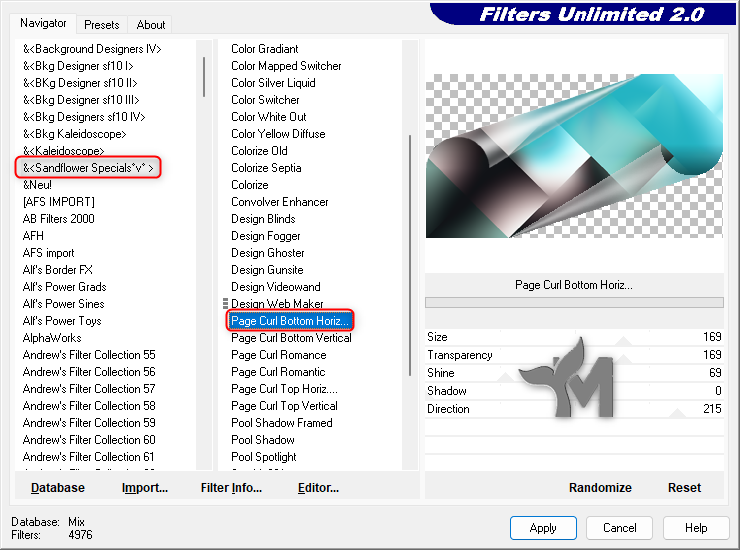This screenshot has width=740, height=550.
Task: Choose the Design Ghoster filter
Action: 268,253
